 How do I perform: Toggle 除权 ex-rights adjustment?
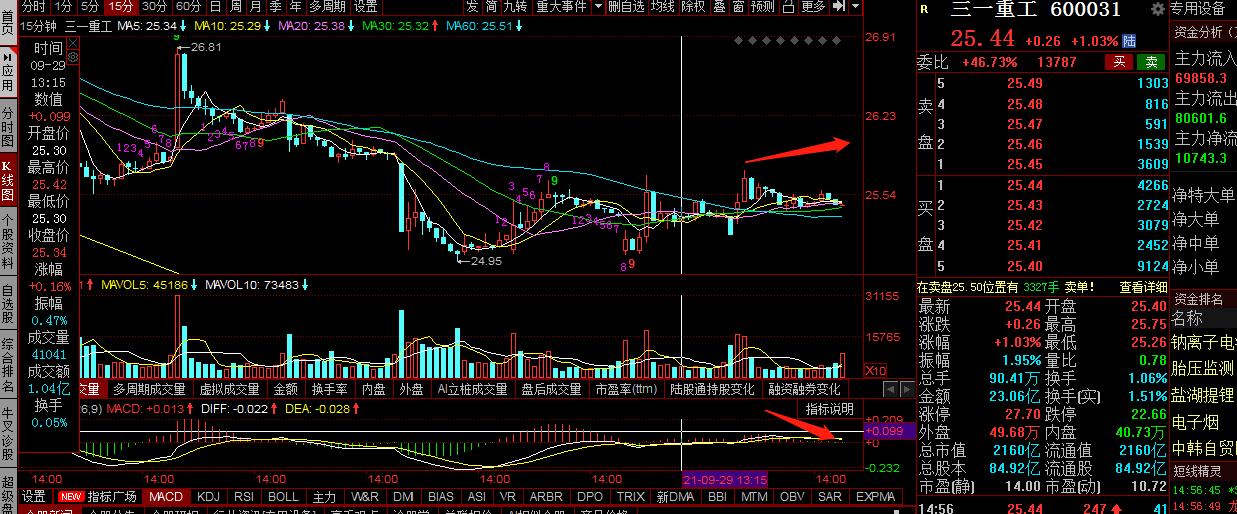point(693,7)
